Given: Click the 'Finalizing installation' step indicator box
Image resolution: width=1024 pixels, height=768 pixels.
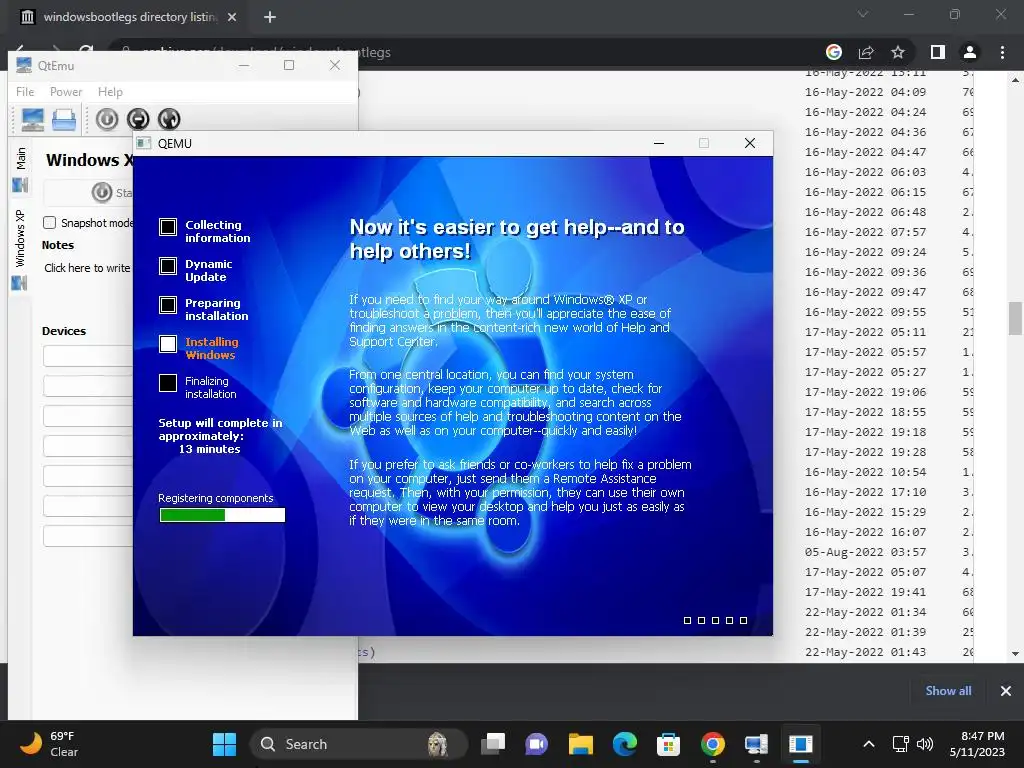Looking at the screenshot, I should coord(168,383).
